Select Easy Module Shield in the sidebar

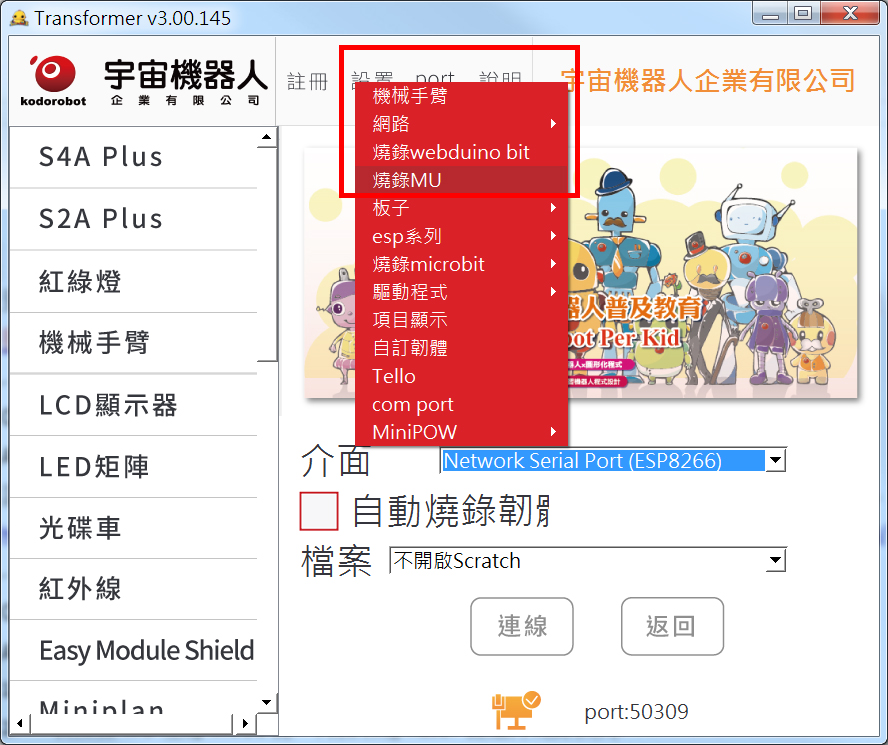click(134, 650)
